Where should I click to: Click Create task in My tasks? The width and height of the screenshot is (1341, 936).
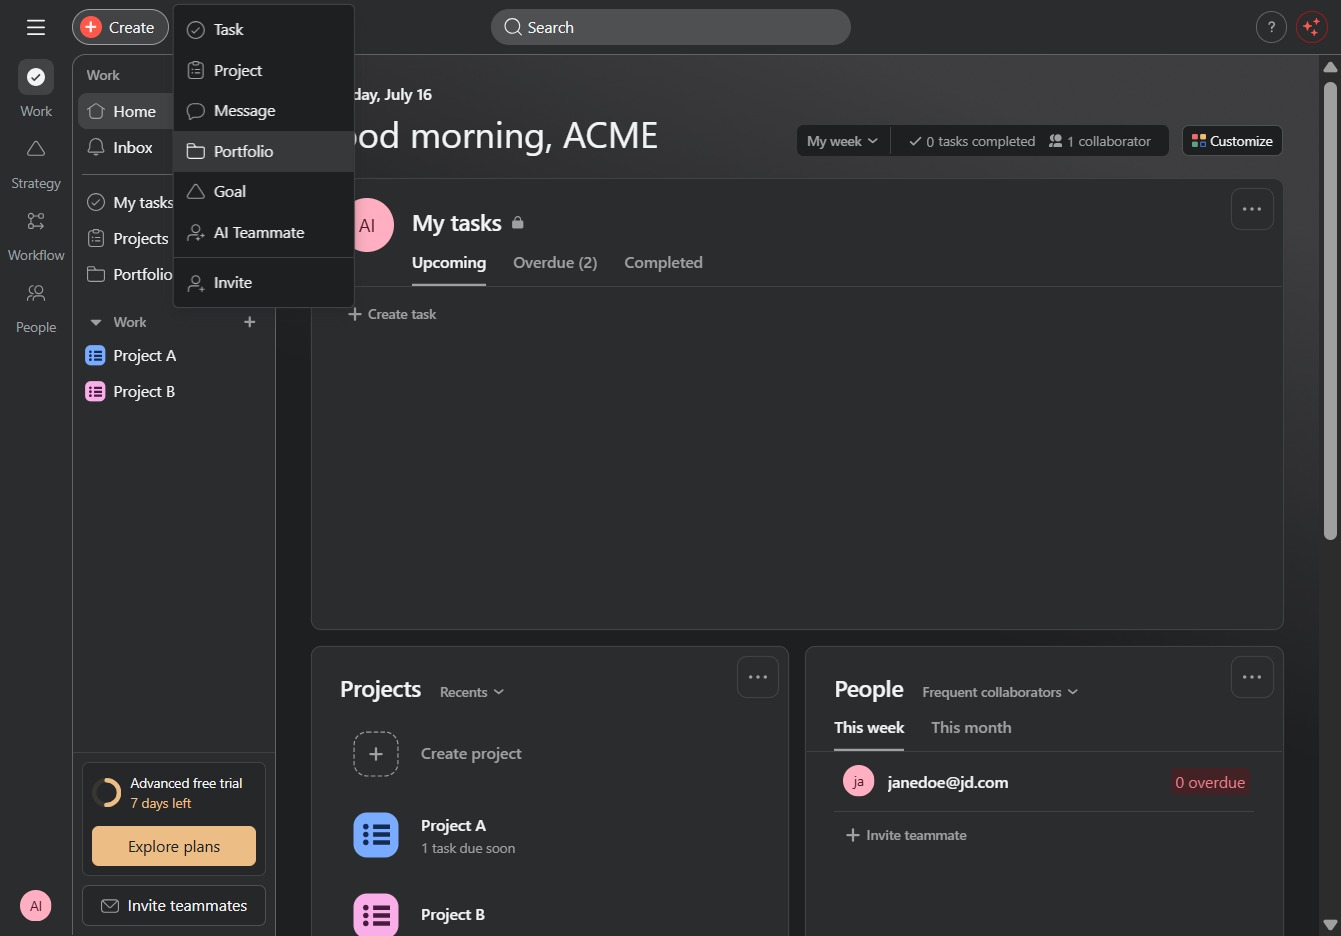click(392, 314)
